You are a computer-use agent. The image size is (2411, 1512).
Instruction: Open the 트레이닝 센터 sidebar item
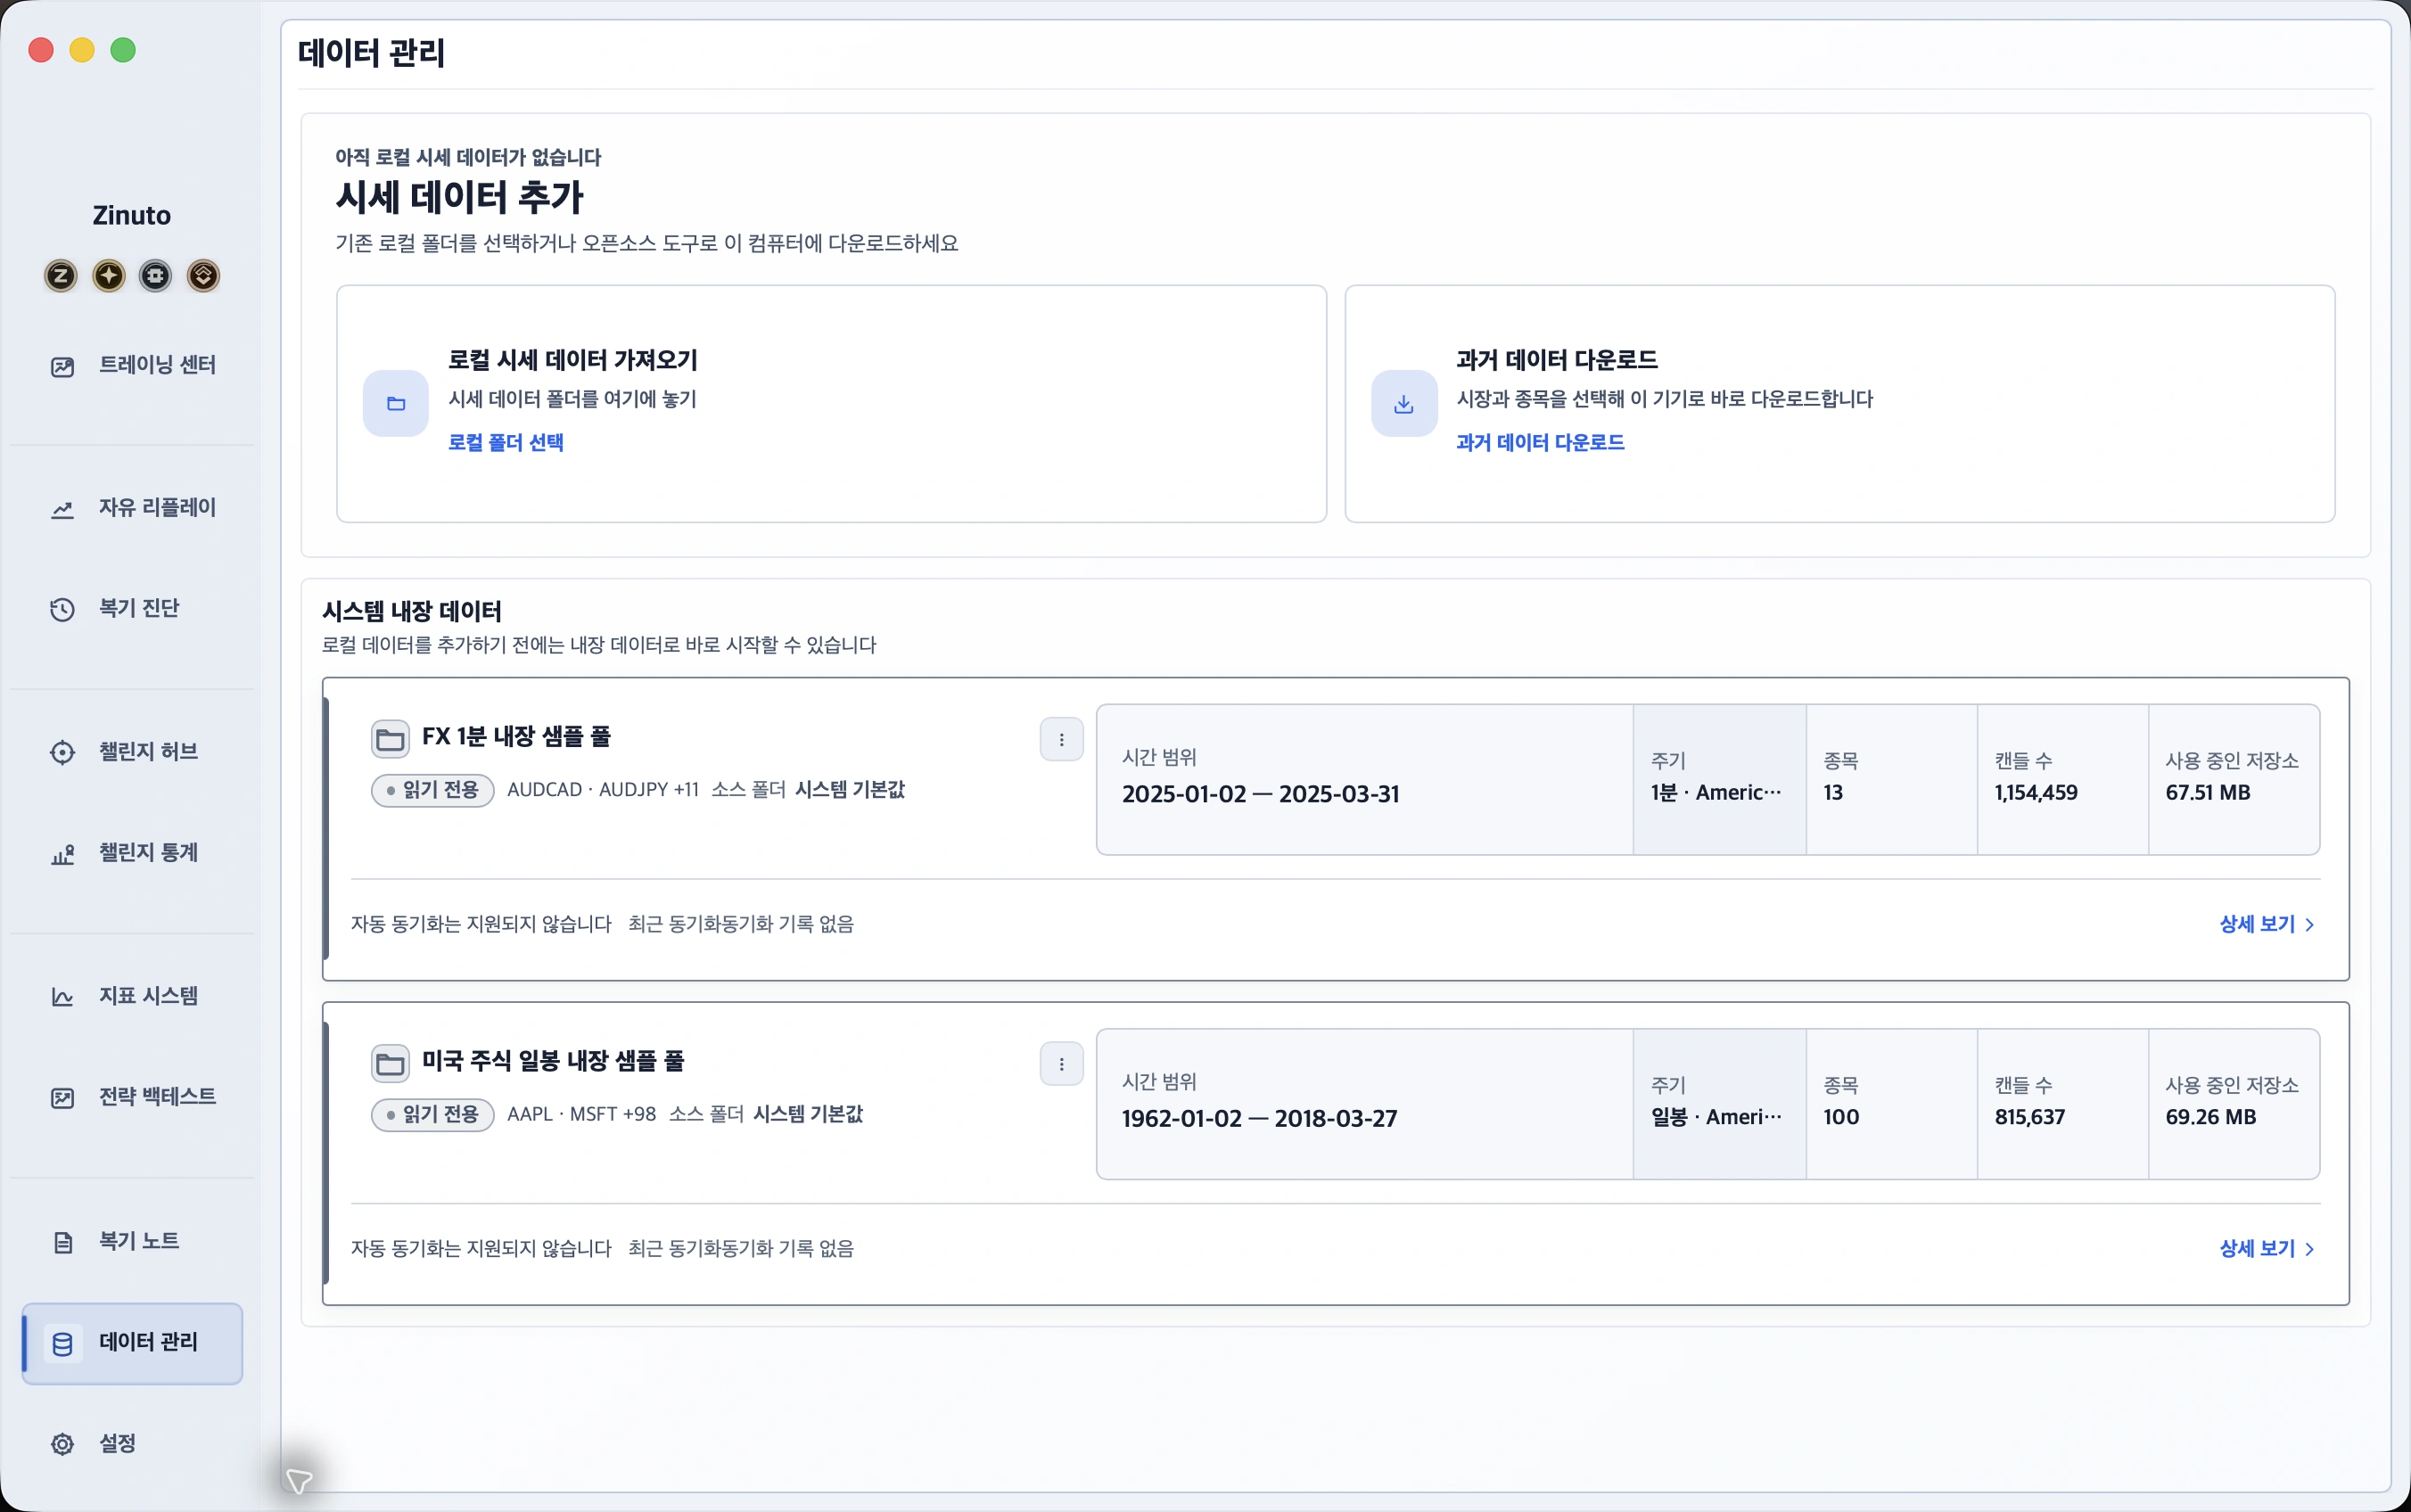[x=132, y=366]
